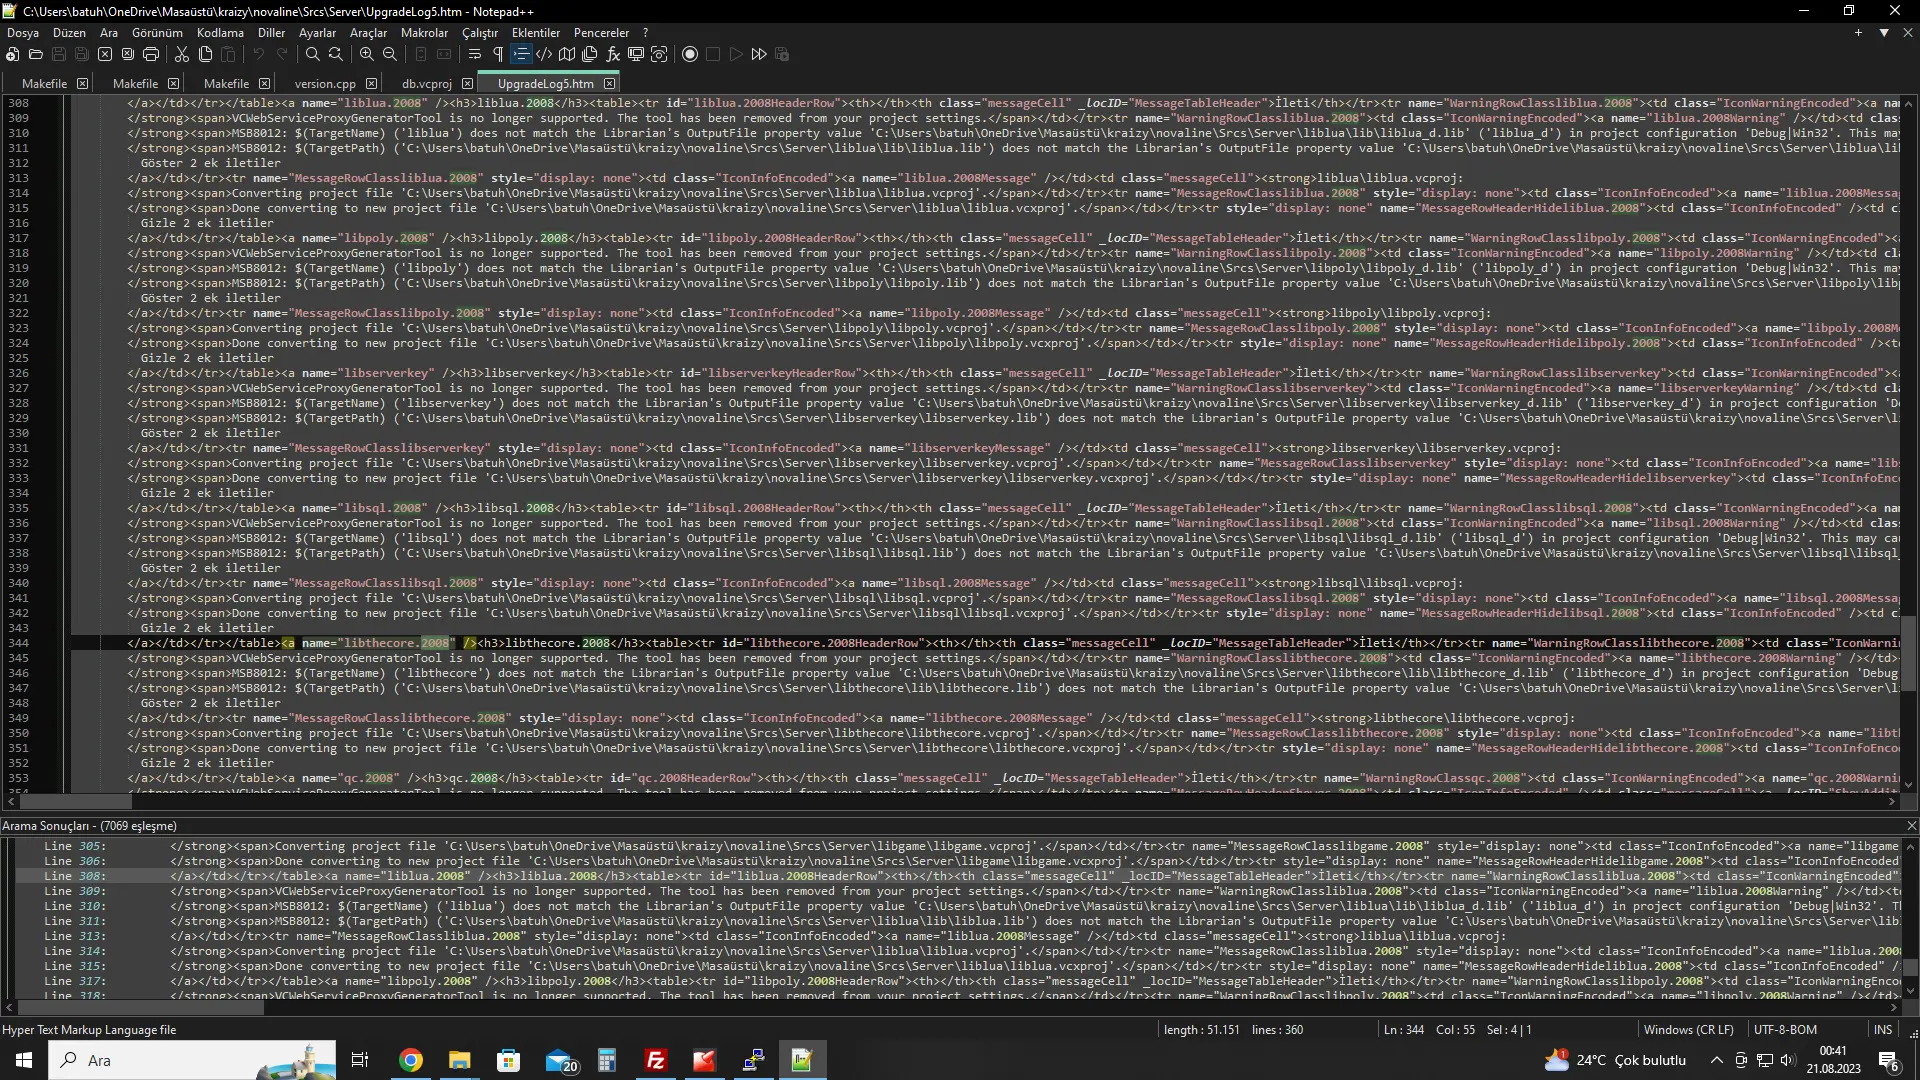
Task: Open the document list dropdown arrow at top right
Action: [x=1884, y=33]
